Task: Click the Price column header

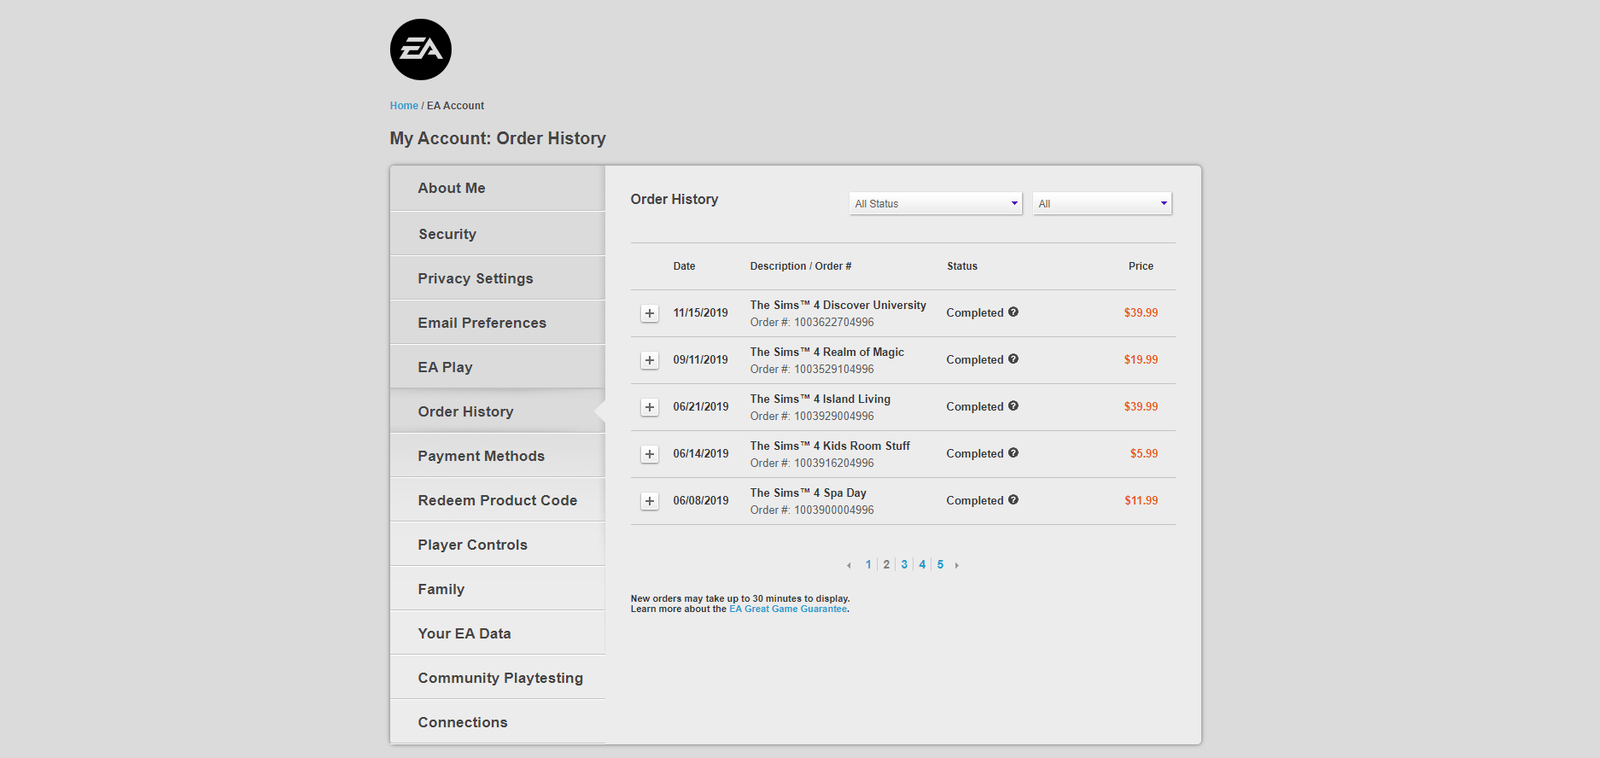Action: (x=1141, y=266)
